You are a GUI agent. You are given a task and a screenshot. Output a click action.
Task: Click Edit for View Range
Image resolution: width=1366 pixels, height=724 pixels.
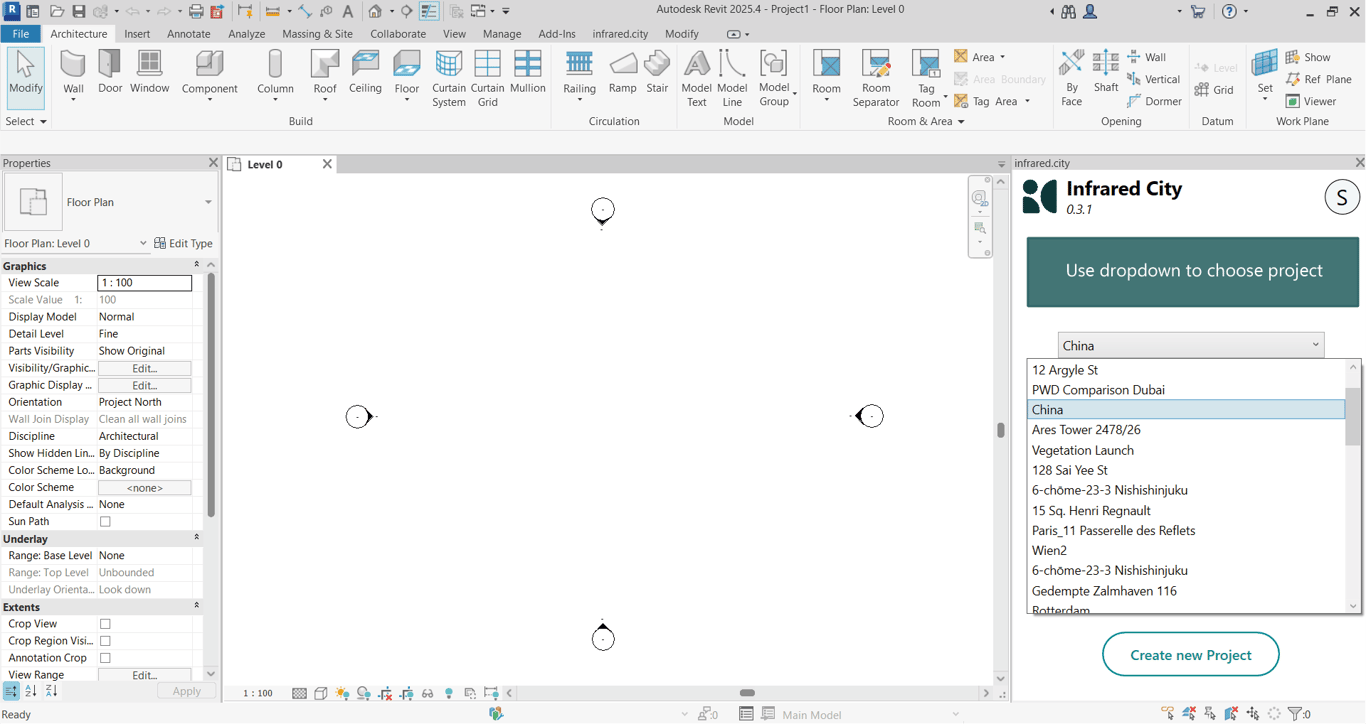145,675
